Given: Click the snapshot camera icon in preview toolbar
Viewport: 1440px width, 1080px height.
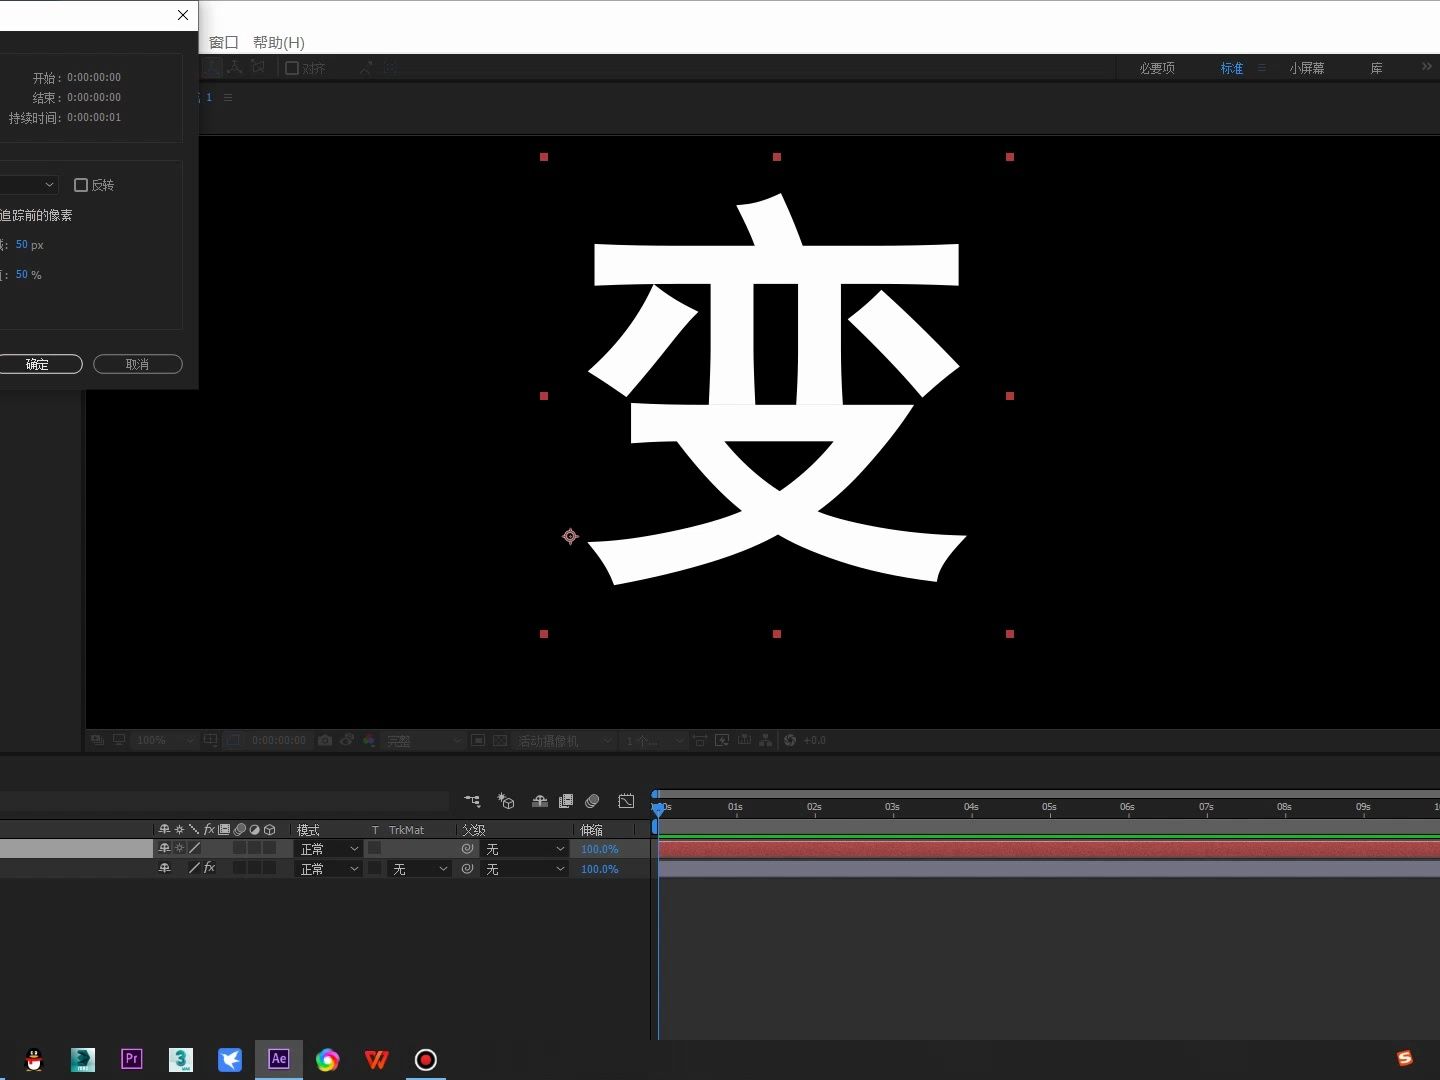Looking at the screenshot, I should click(x=325, y=740).
